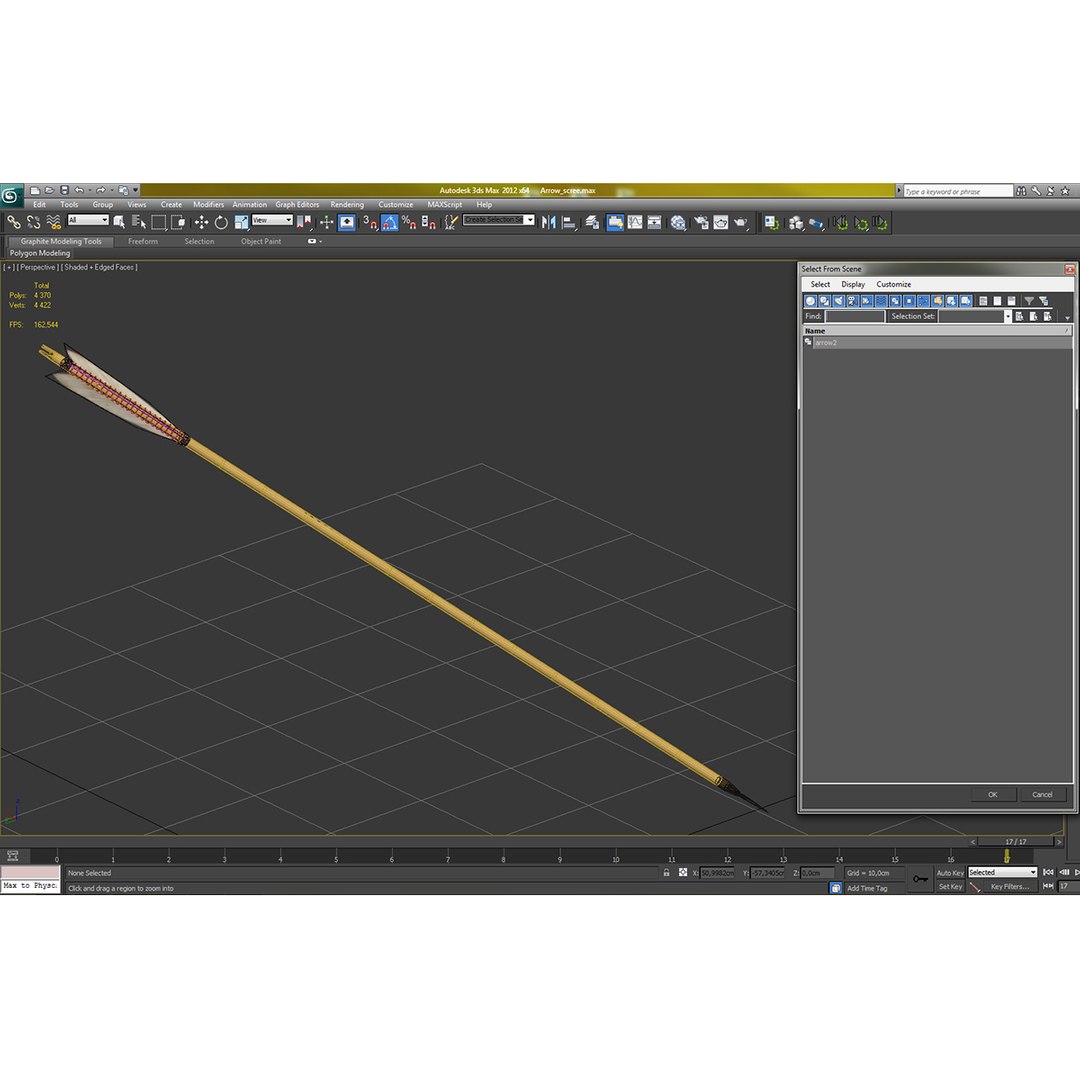Activate the Select and Rotate tool
Viewport: 1080px width, 1080px height.
(x=221, y=222)
